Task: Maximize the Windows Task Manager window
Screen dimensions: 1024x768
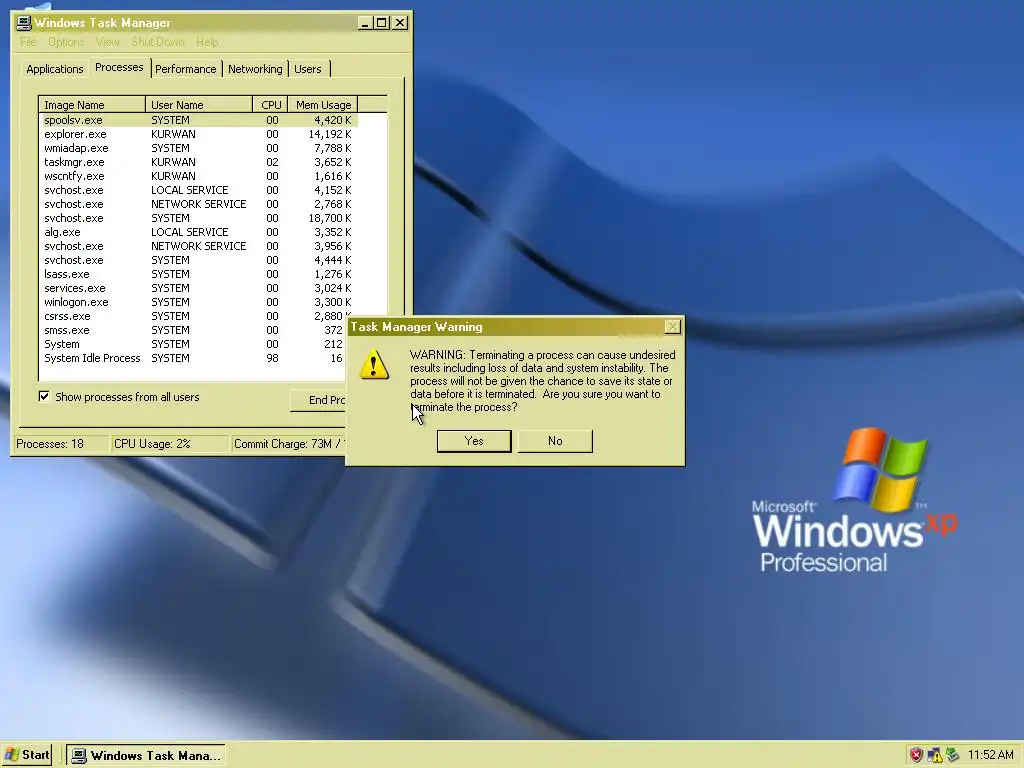Action: point(382,23)
